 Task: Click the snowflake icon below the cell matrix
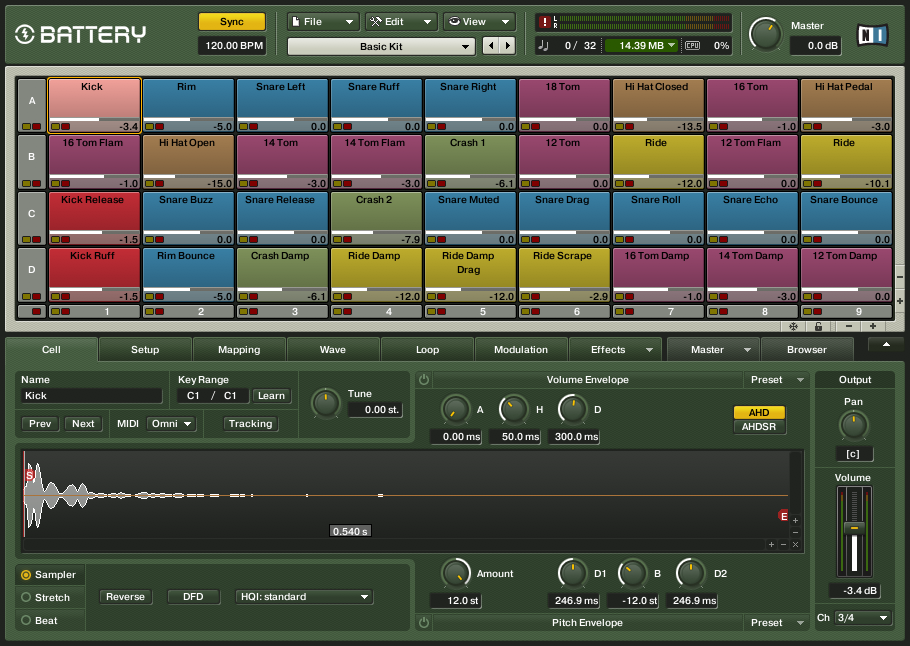tap(793, 327)
